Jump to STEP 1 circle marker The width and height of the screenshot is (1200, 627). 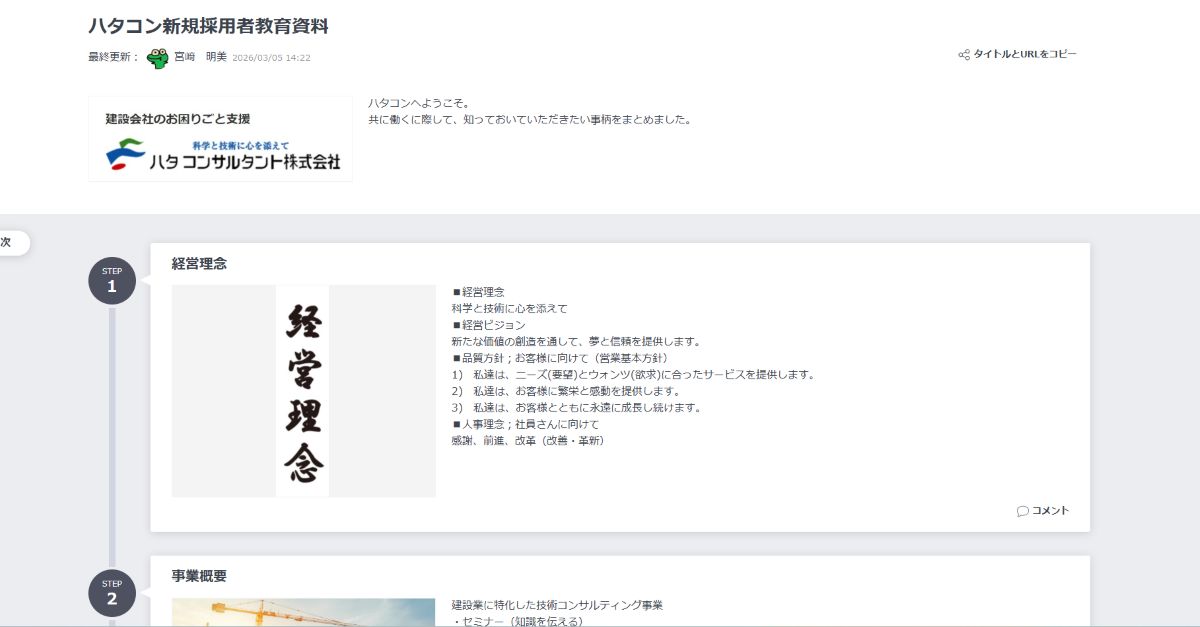click(x=112, y=281)
